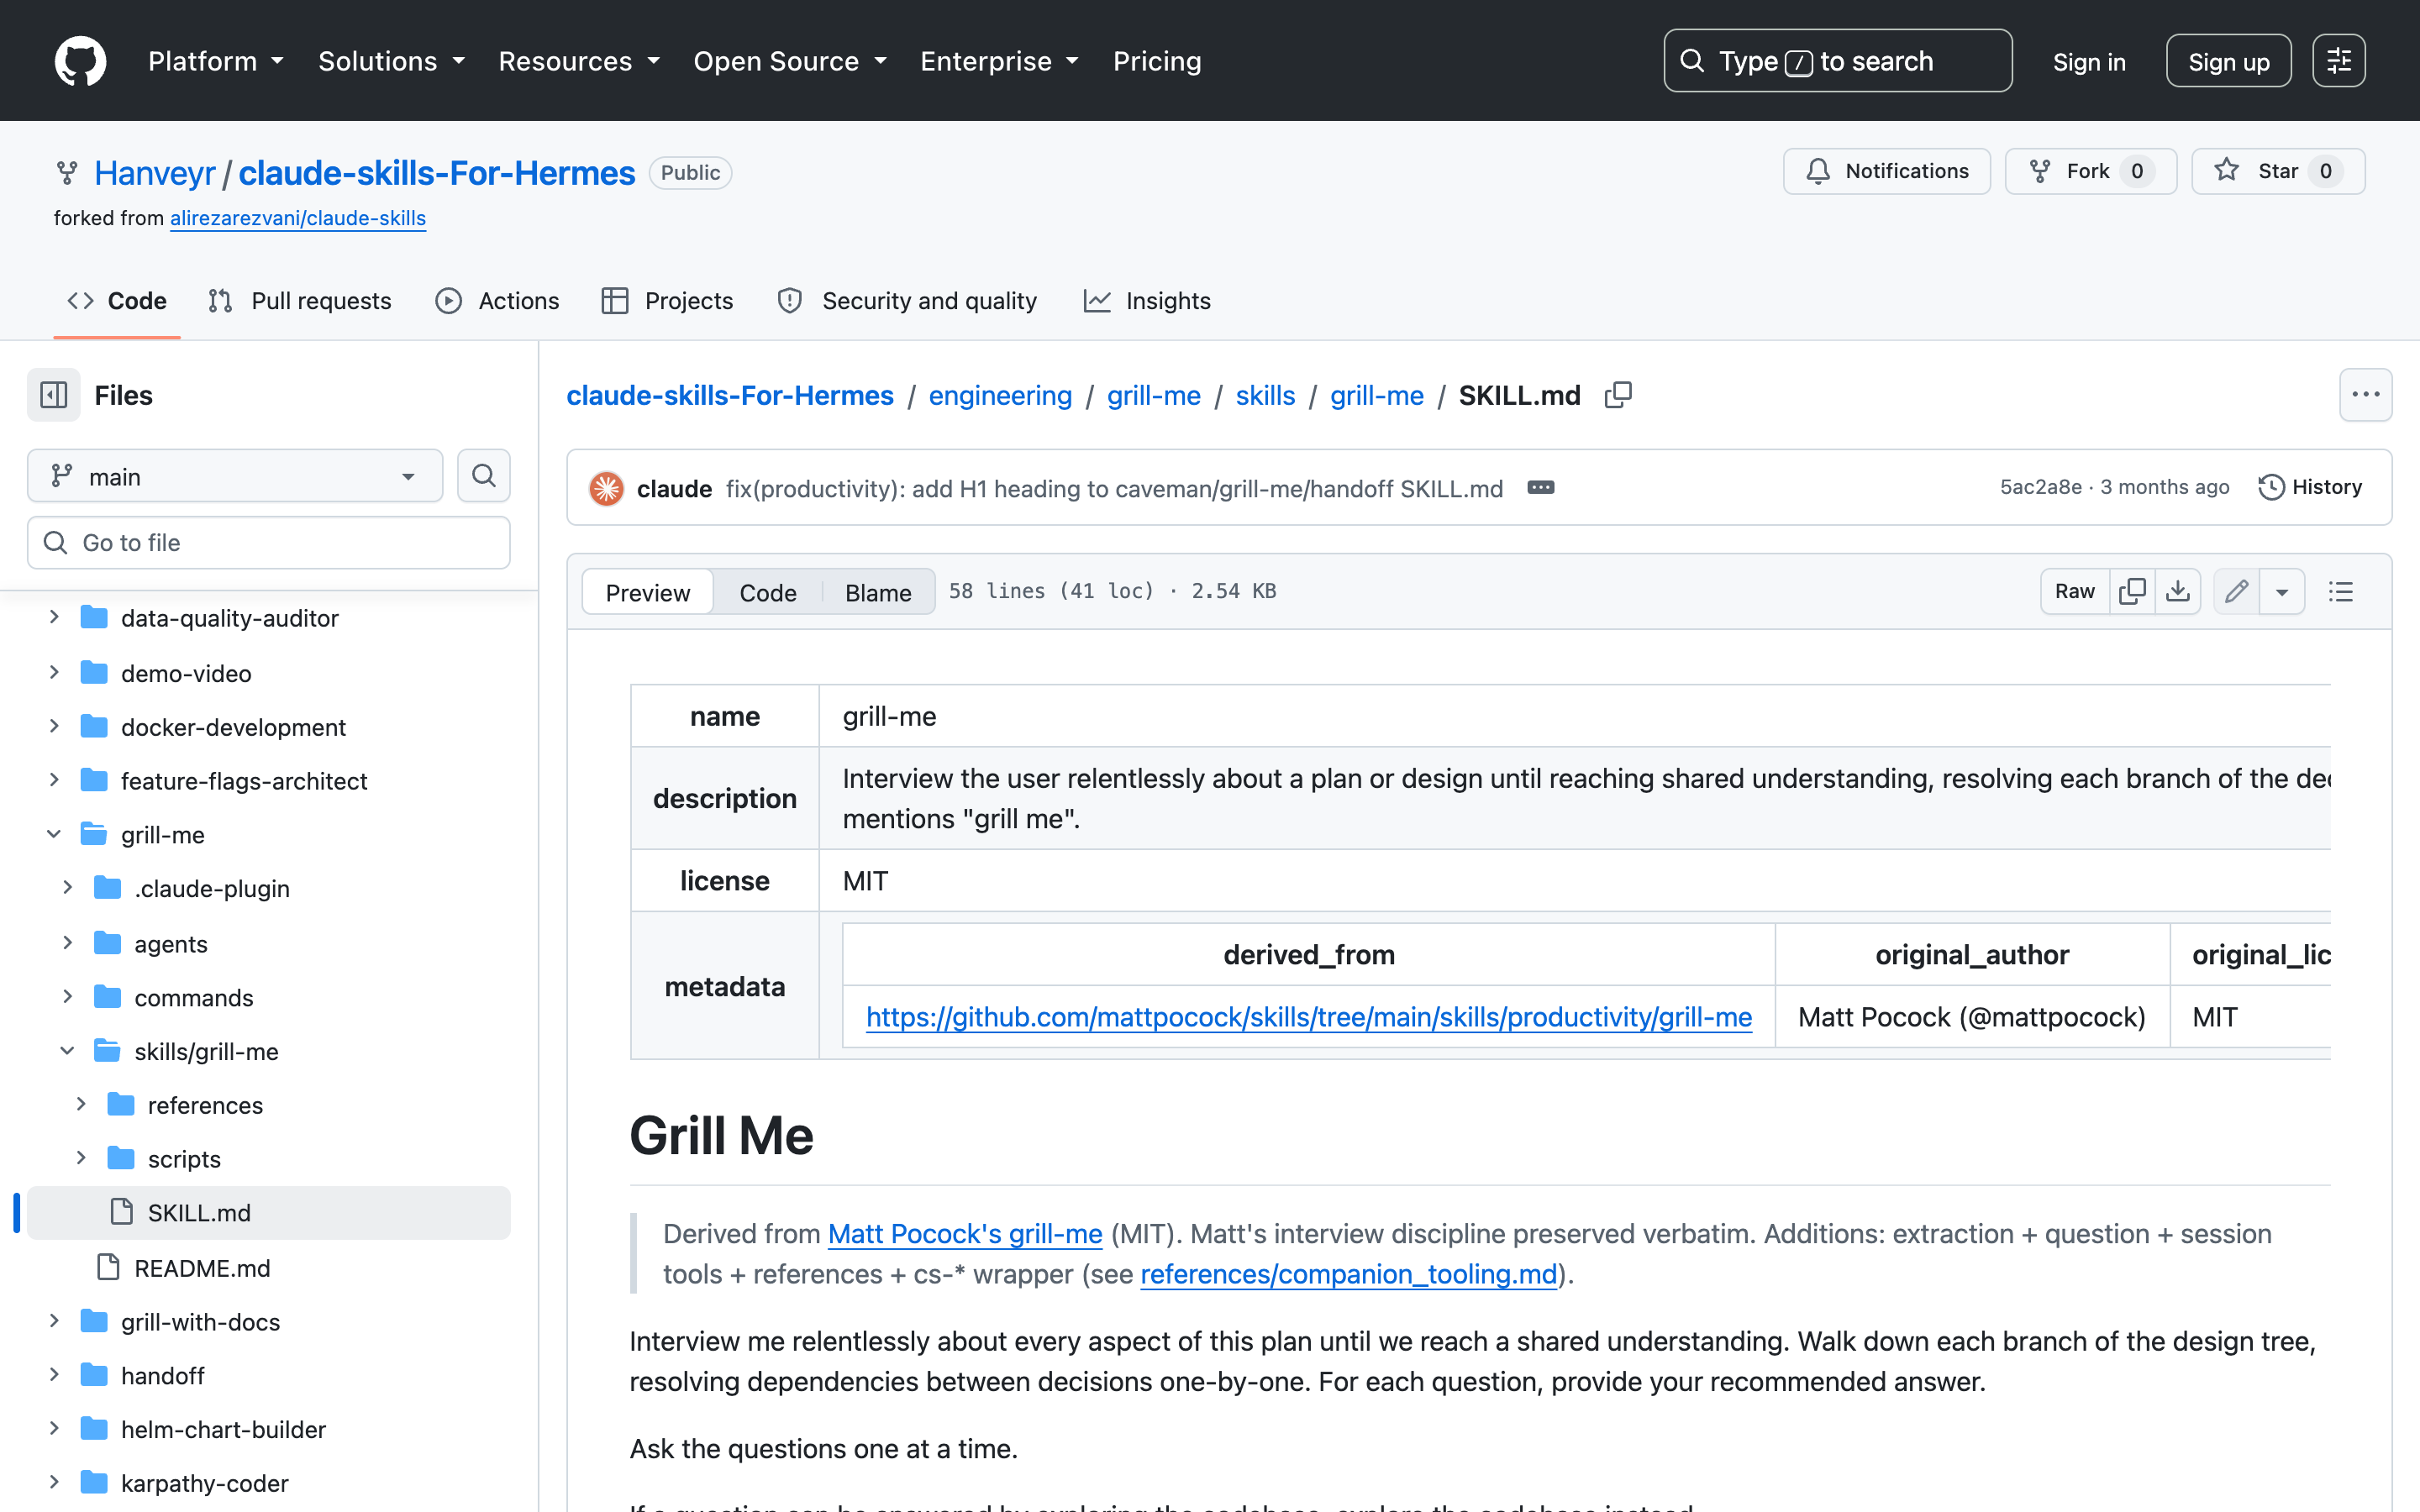
Task: Open commit 5ac2a8e
Action: click(2040, 487)
